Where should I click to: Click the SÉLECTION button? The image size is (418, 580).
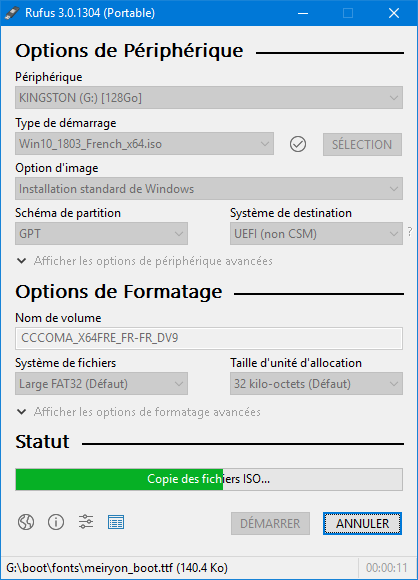point(362,144)
